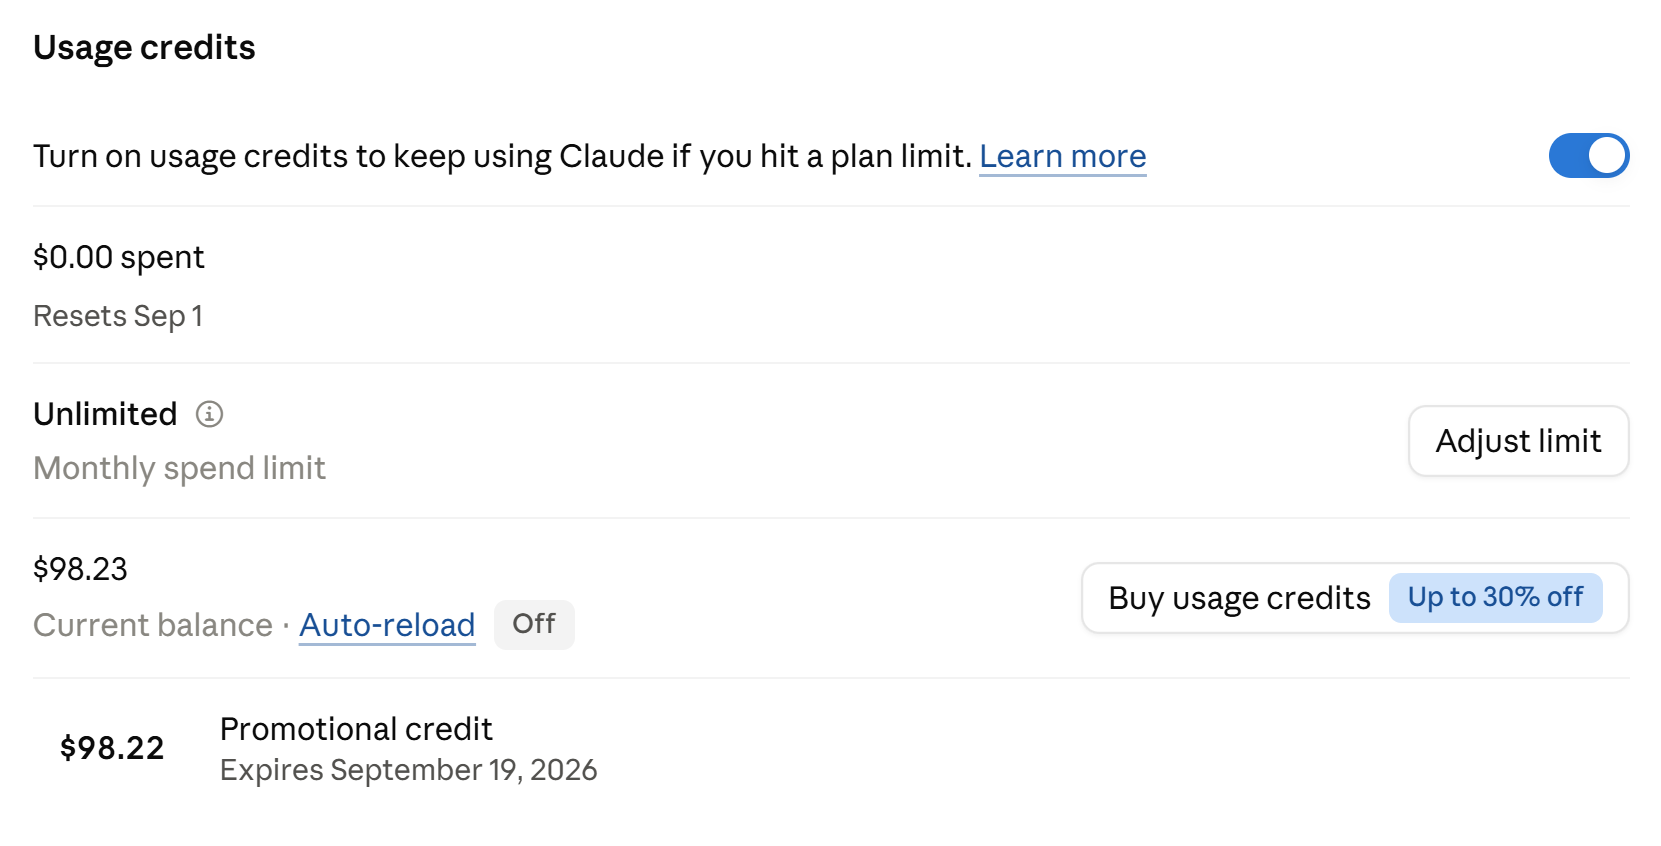Click the usage credits description sentence
1661x846 pixels.
(x=502, y=156)
